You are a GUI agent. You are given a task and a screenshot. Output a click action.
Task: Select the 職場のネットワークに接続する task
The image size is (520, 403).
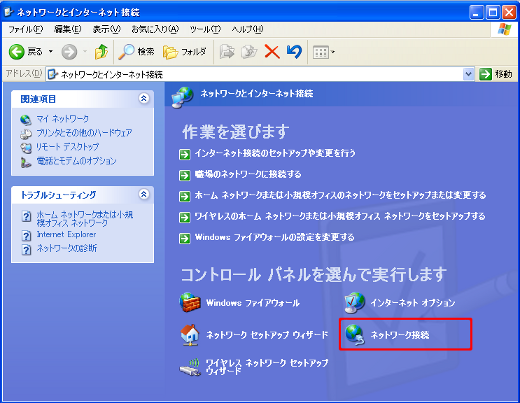pos(248,174)
